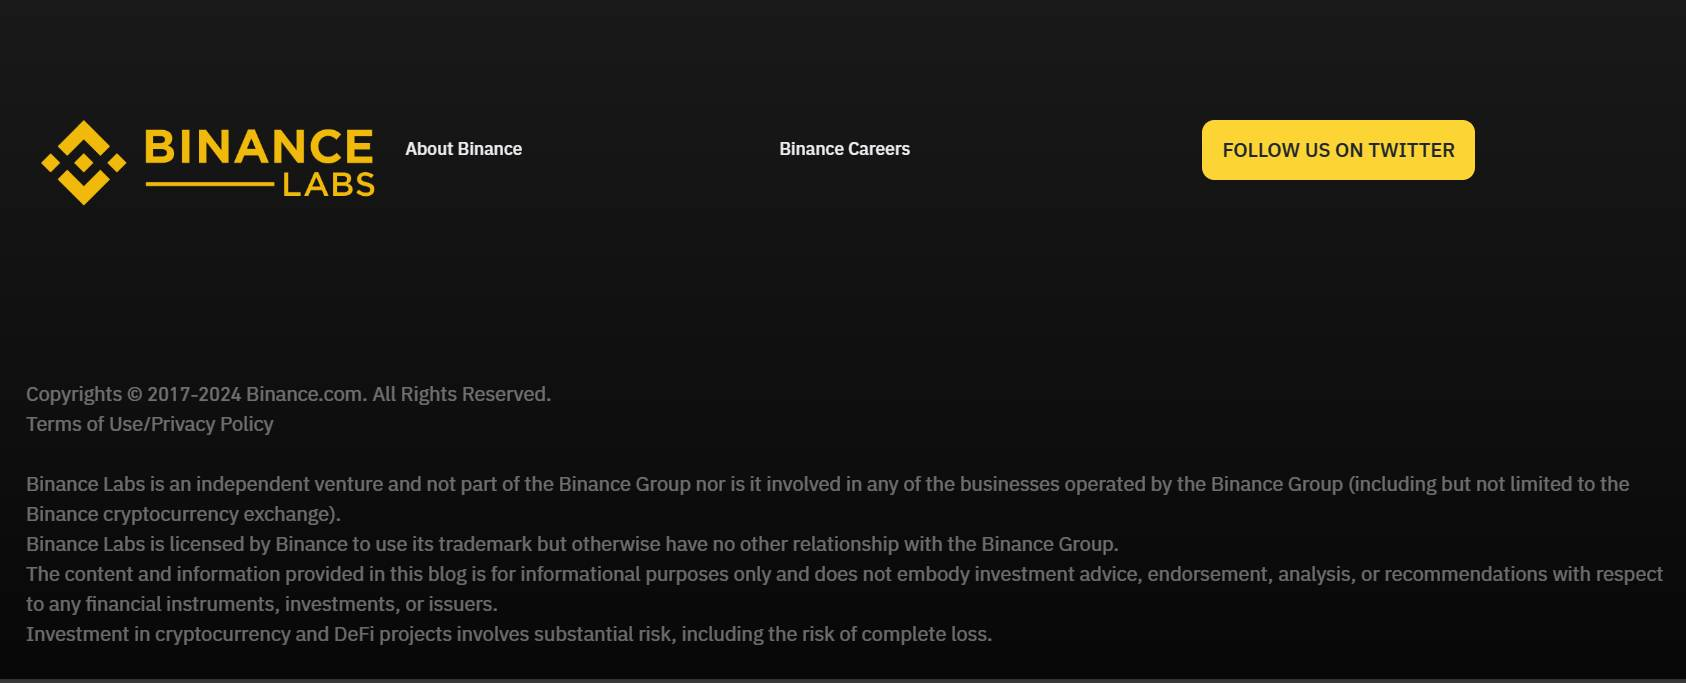Click the yellow line beside LABS

(209, 185)
